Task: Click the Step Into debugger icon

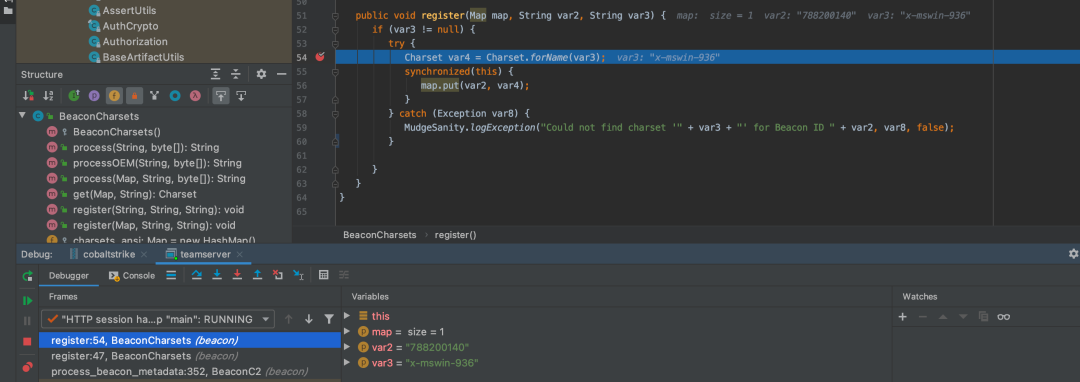Action: [217, 275]
